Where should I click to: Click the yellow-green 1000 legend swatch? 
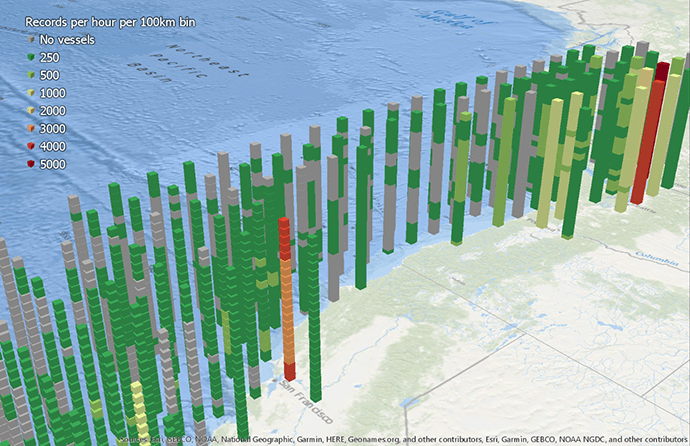tap(31, 93)
